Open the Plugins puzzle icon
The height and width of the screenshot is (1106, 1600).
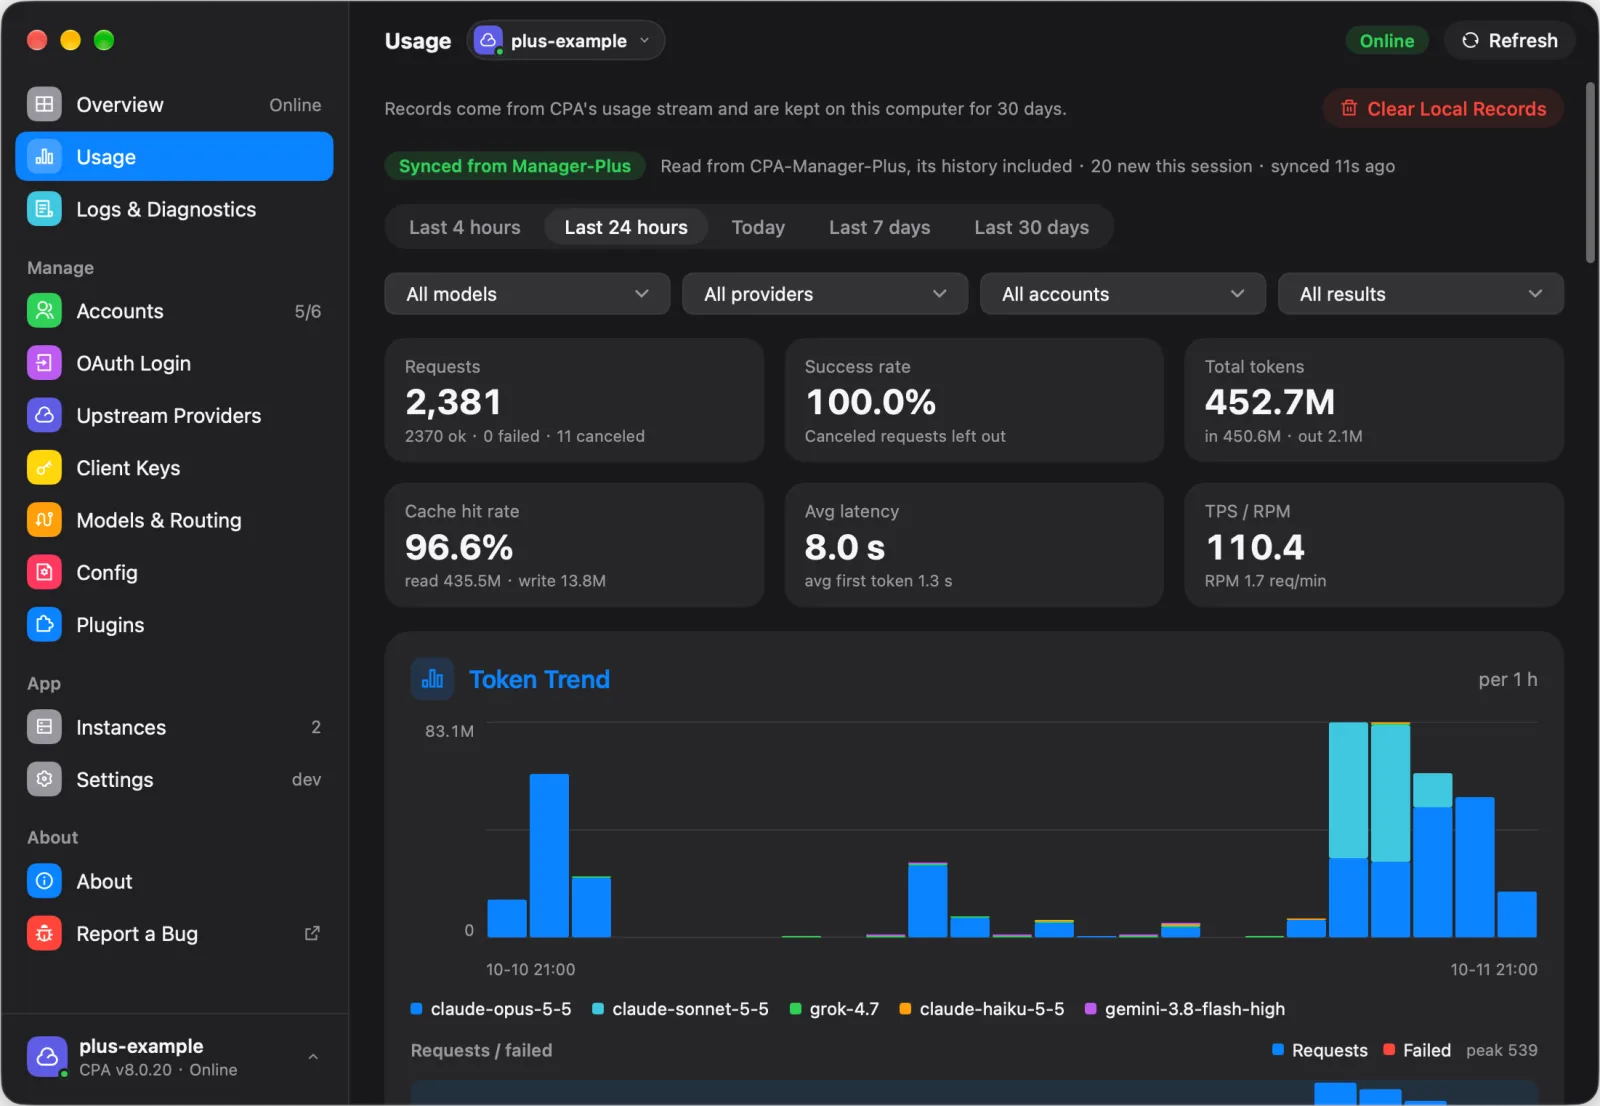(x=44, y=625)
